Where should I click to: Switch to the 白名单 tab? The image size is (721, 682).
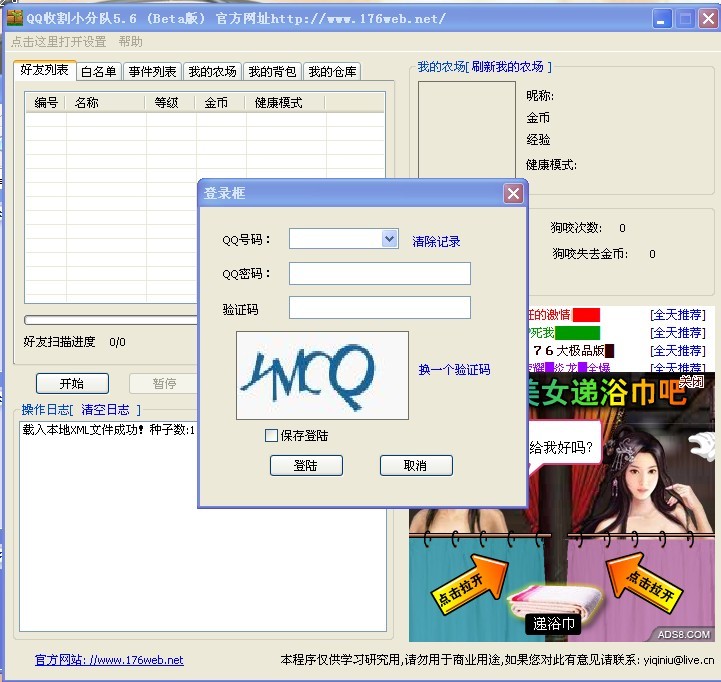(99, 72)
